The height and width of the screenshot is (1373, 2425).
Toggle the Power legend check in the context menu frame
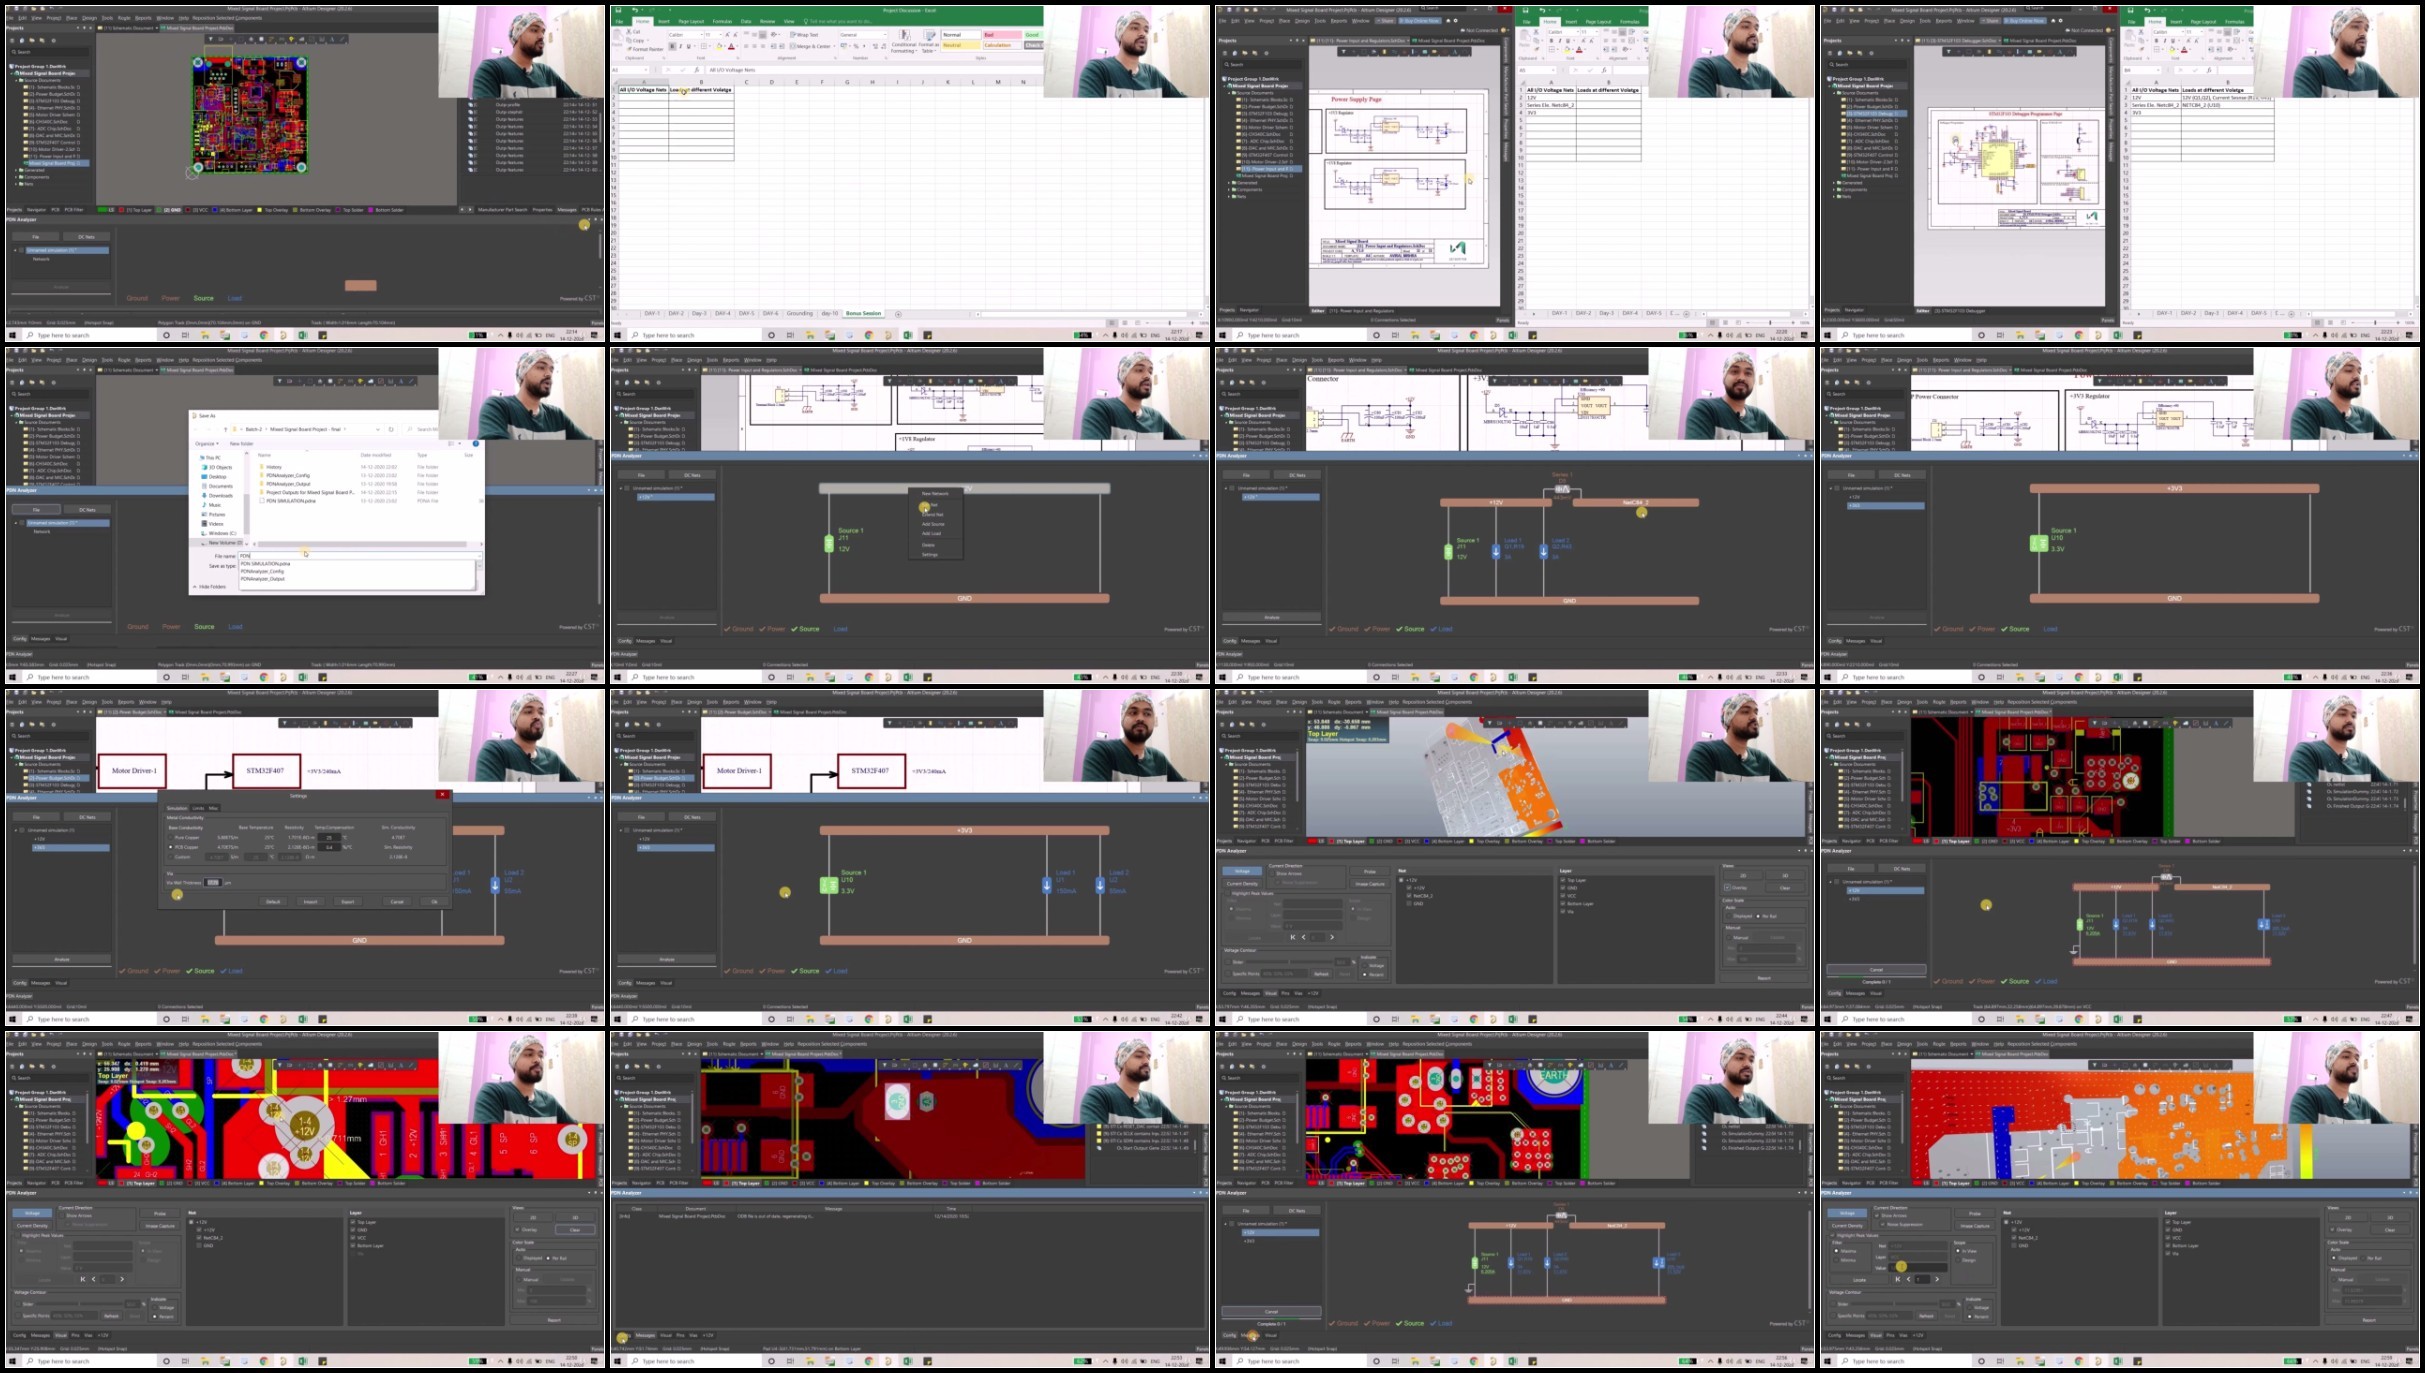pos(772,629)
